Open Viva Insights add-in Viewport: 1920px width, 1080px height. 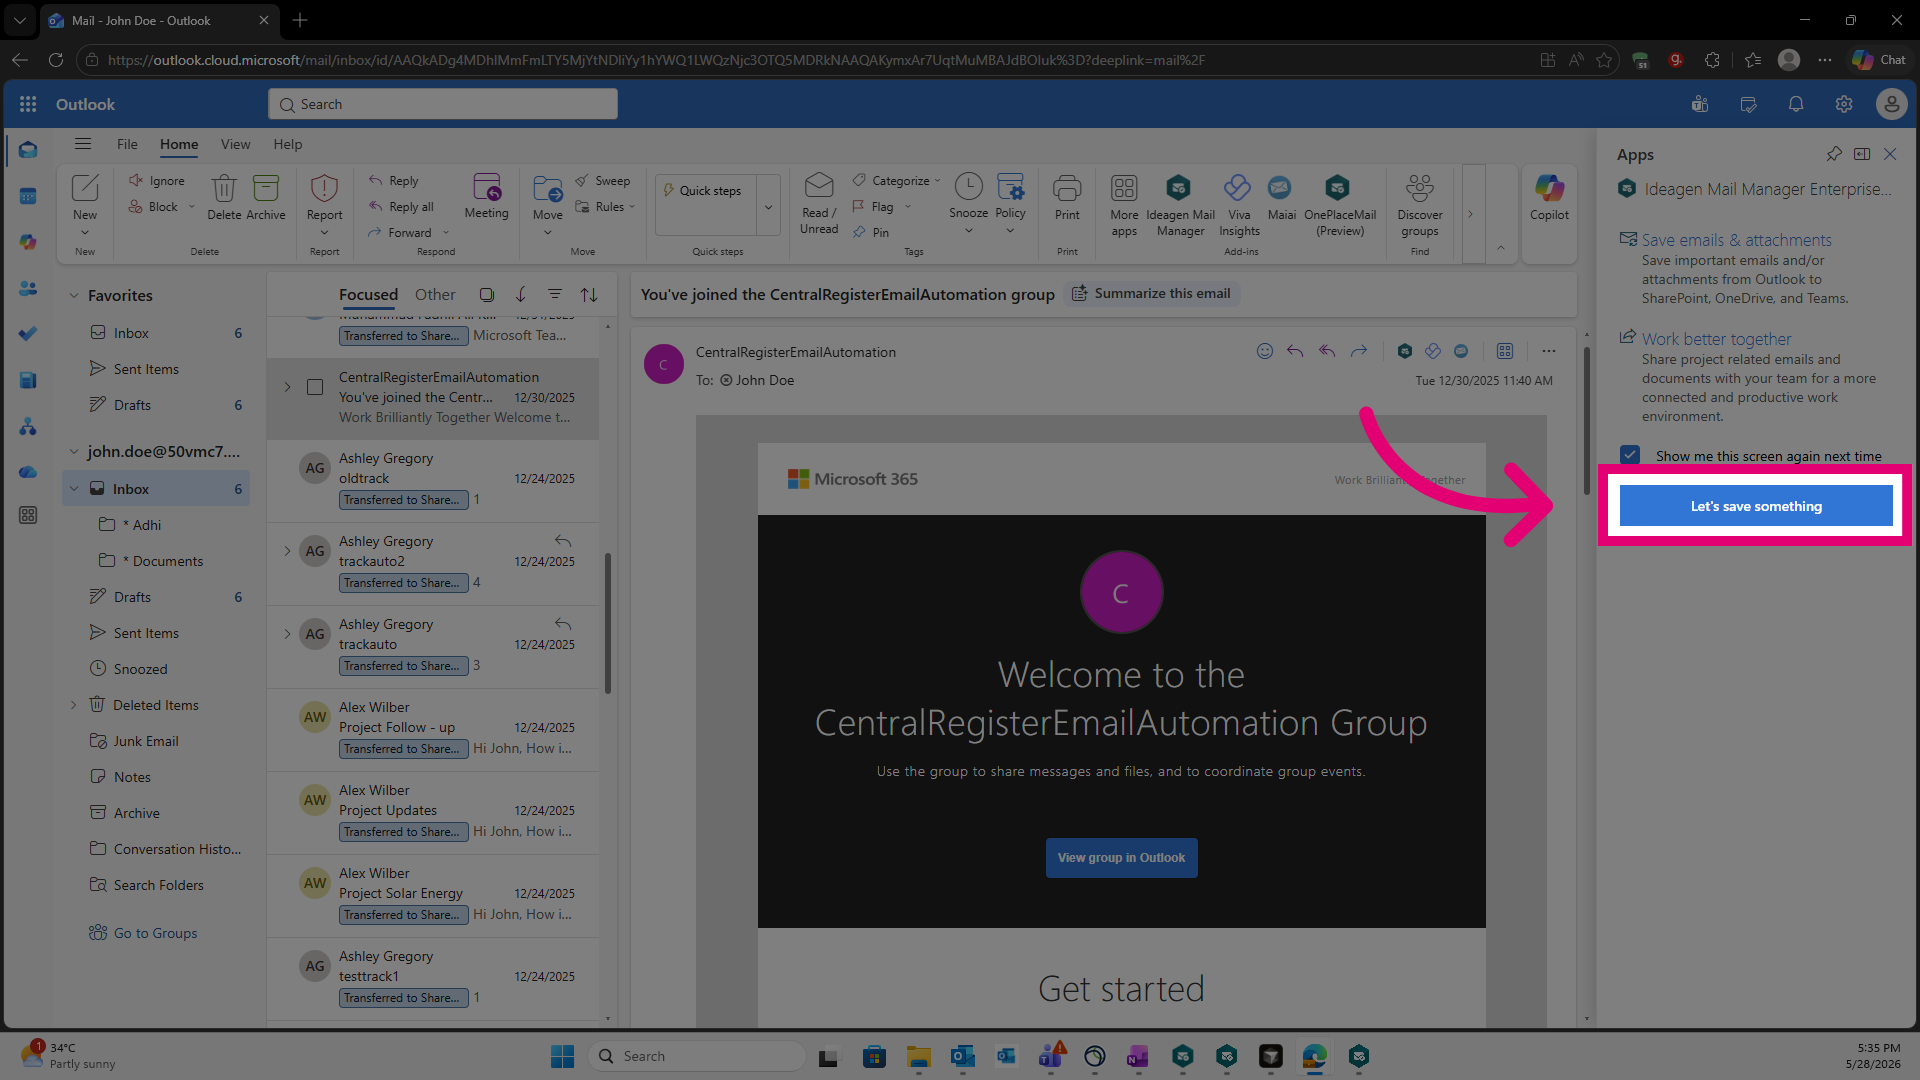point(1239,205)
